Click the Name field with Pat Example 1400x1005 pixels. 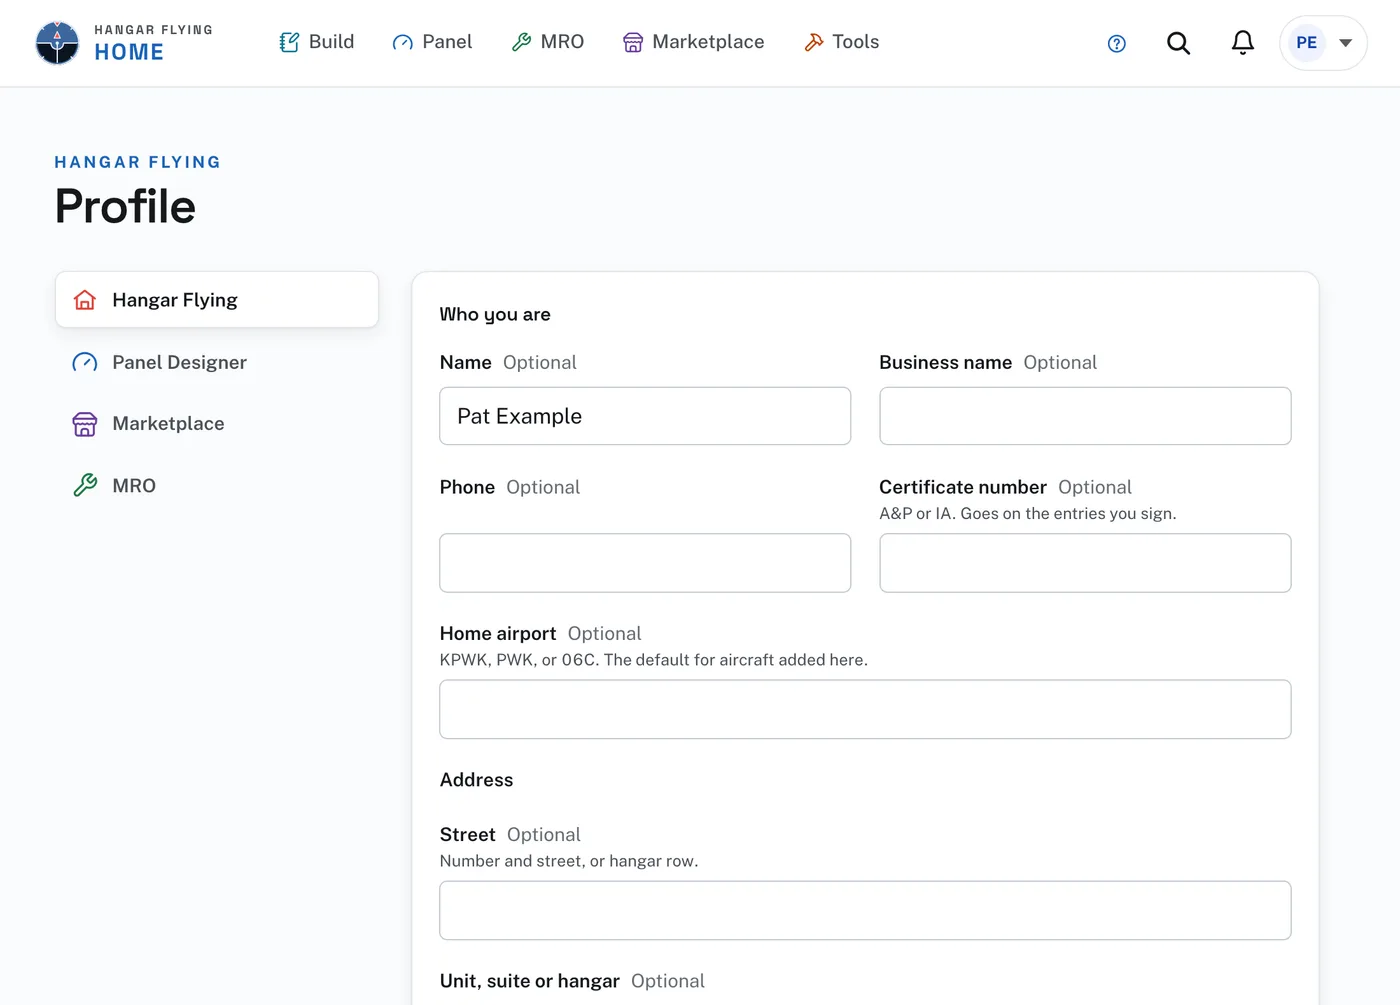645,416
